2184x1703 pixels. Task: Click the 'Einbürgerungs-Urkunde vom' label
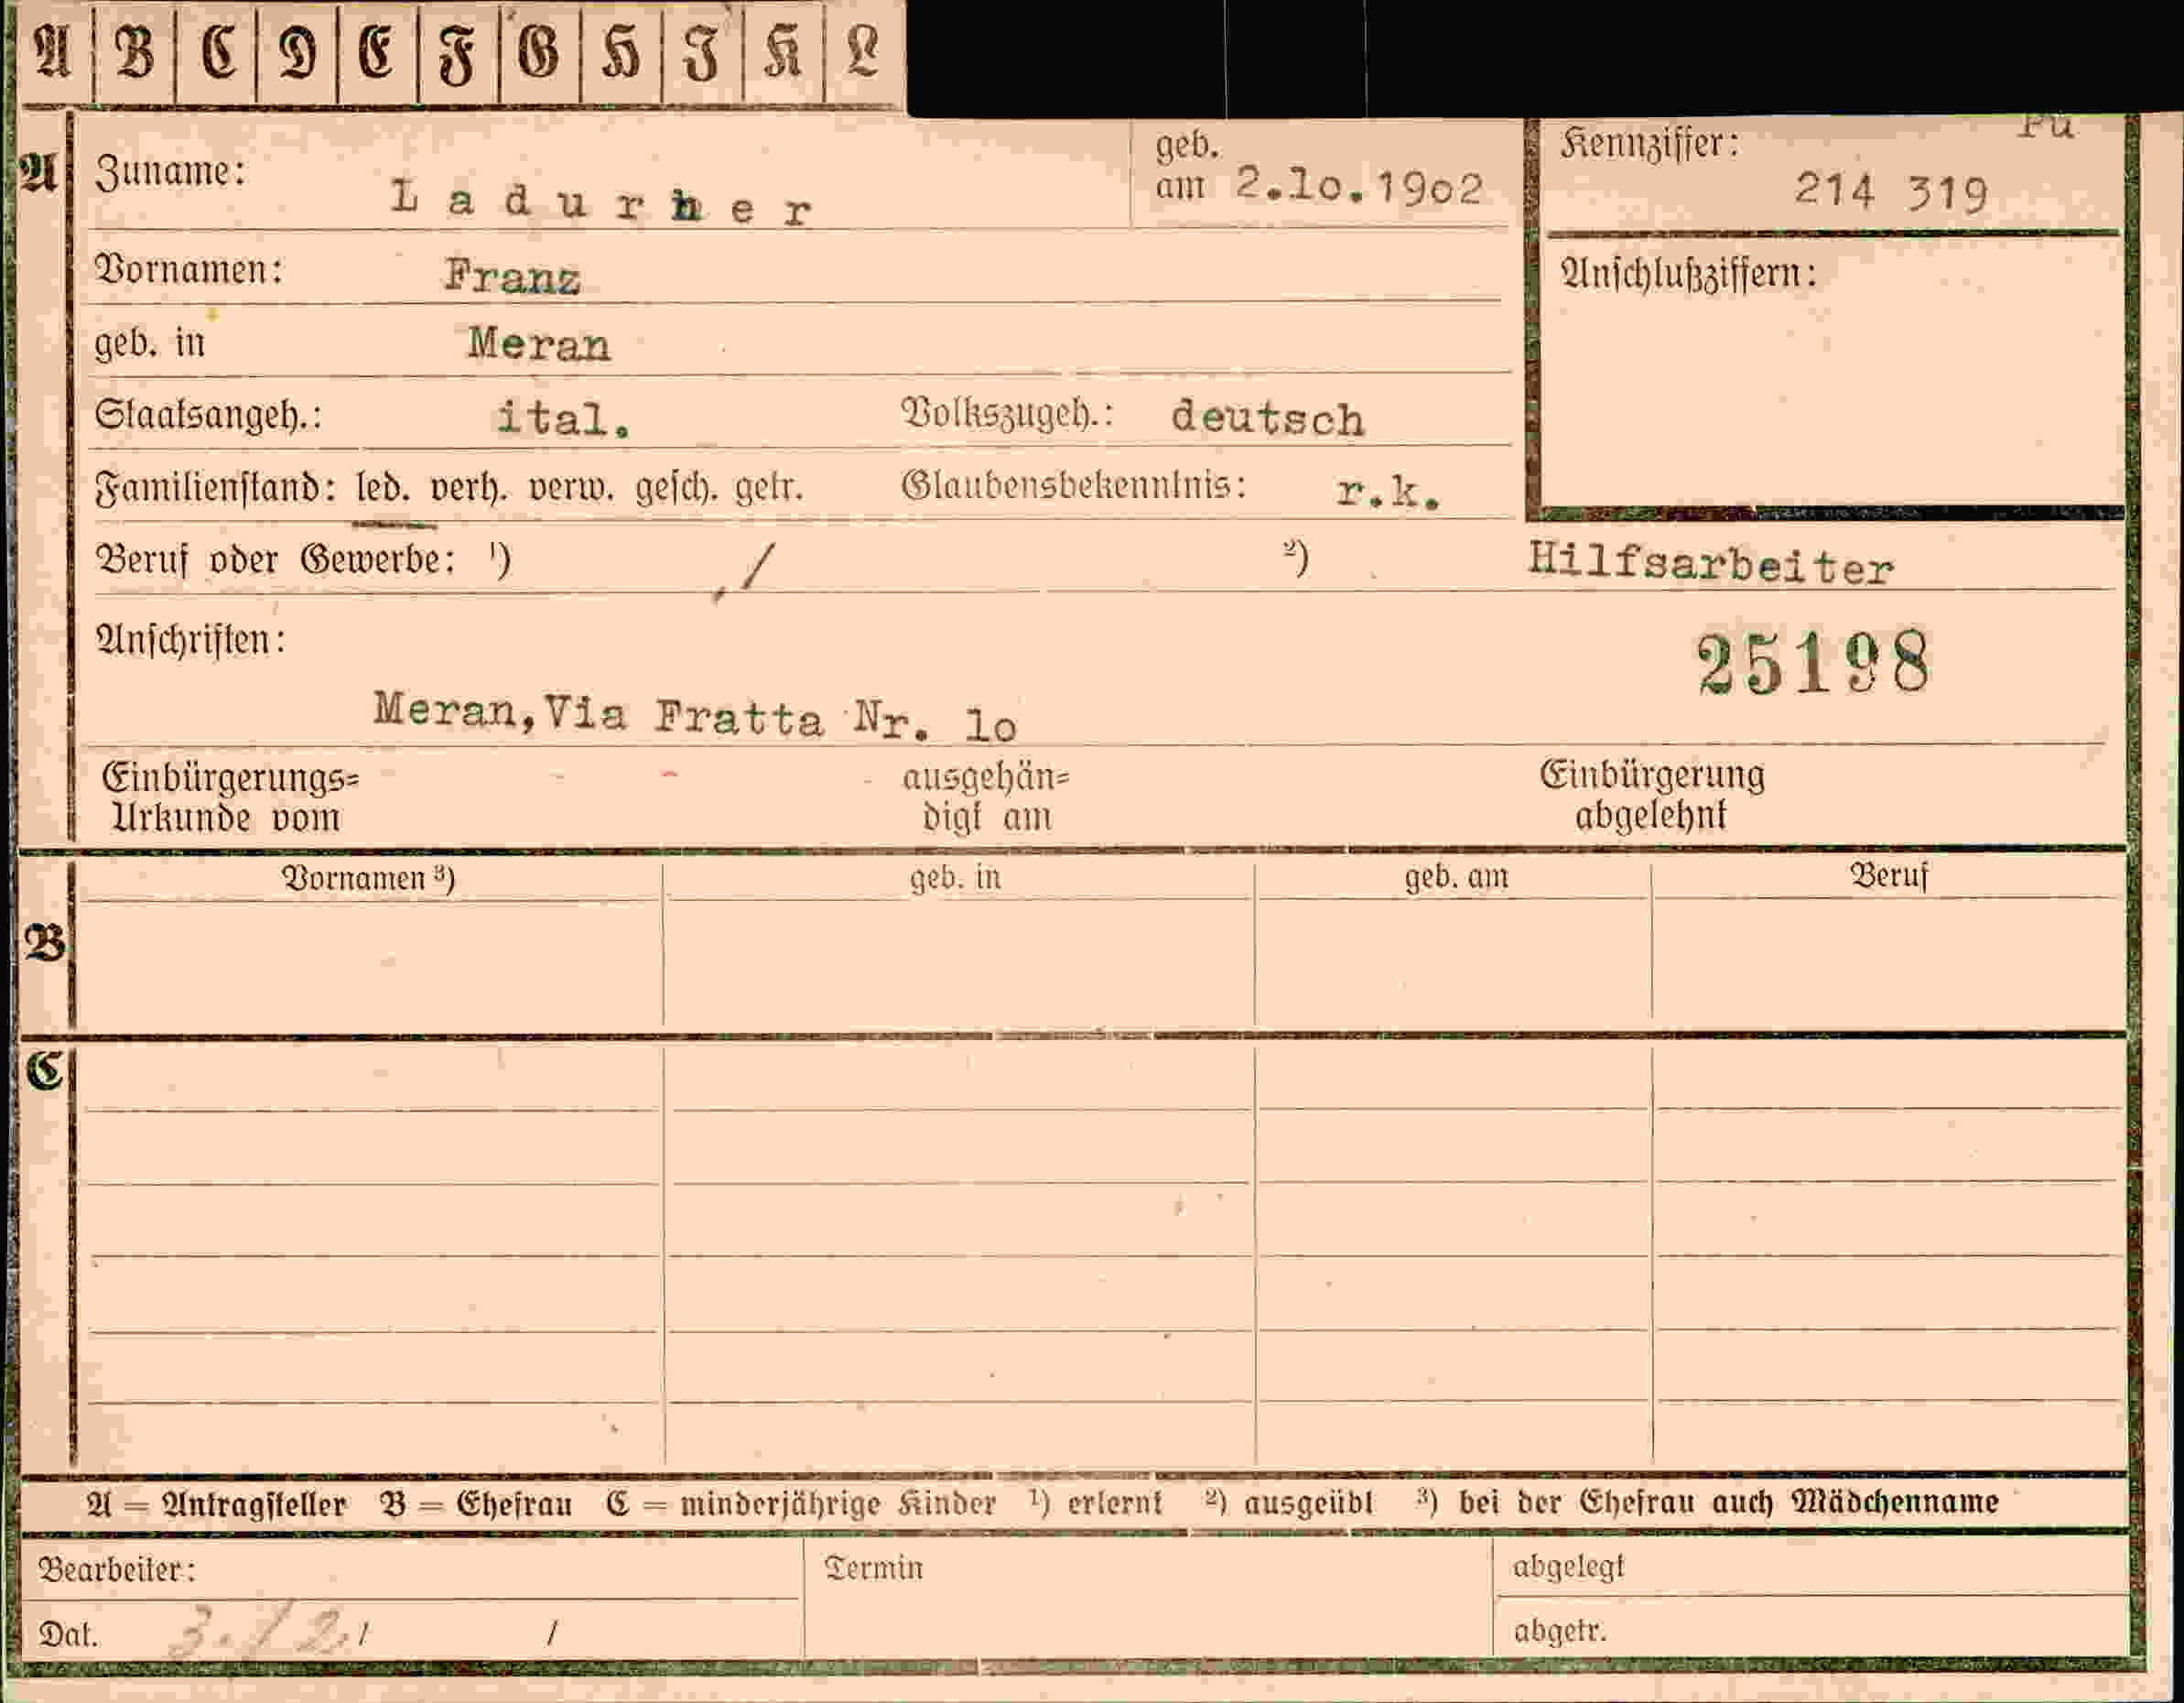[x=231, y=798]
